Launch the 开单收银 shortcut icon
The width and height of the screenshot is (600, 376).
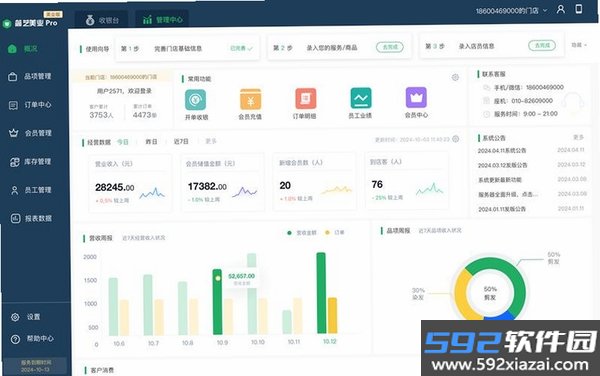196,100
